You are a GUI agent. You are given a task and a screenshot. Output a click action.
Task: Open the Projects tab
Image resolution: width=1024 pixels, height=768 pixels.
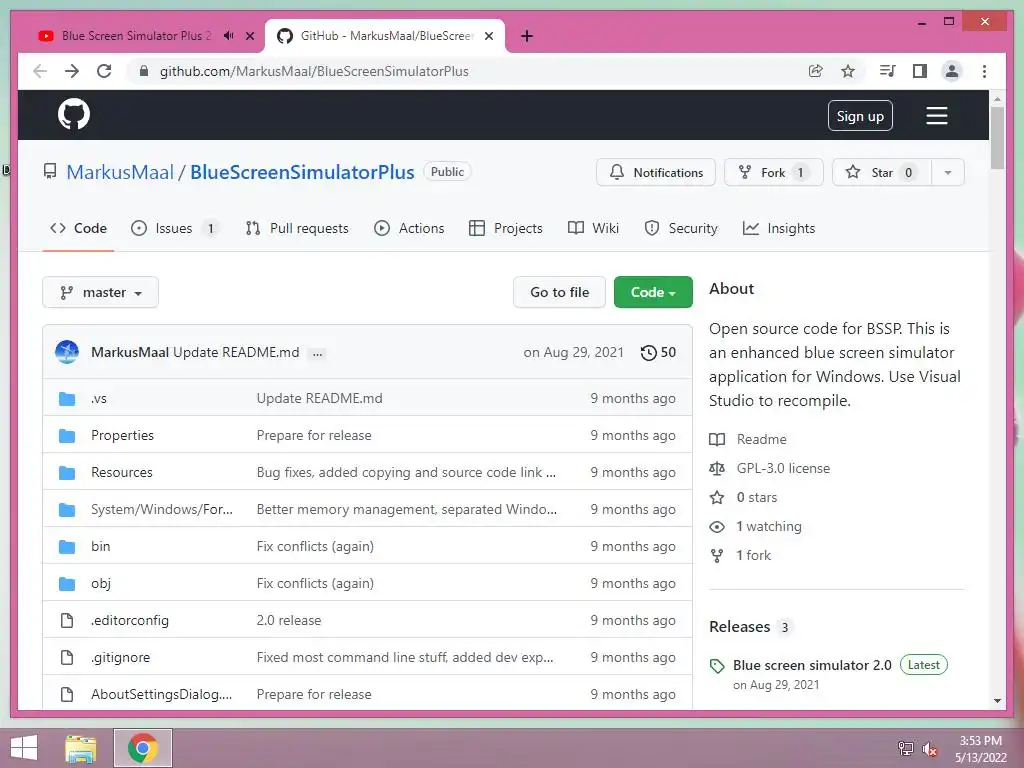[506, 229]
